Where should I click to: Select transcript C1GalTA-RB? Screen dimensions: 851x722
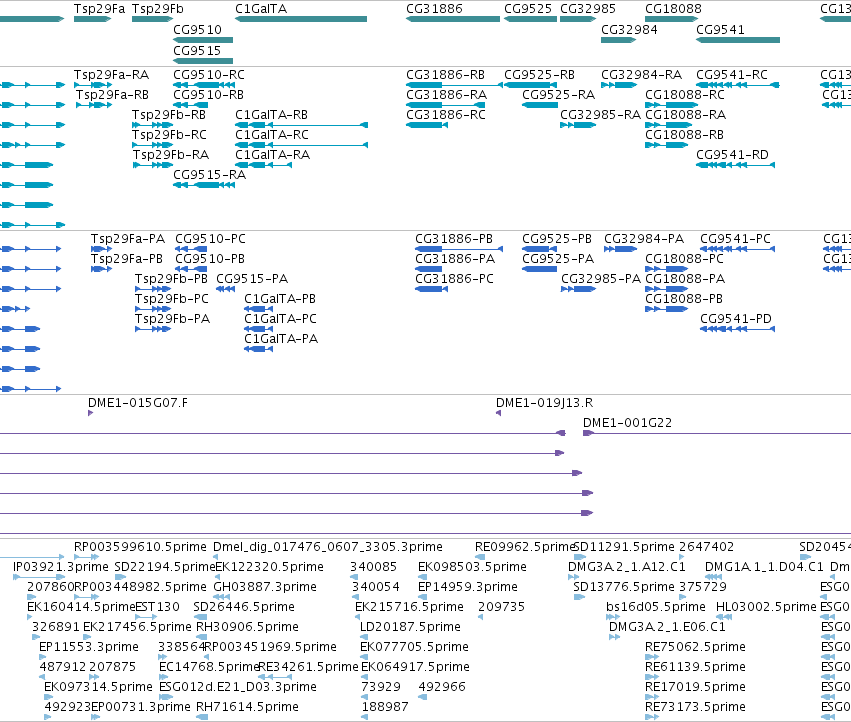coord(271,115)
